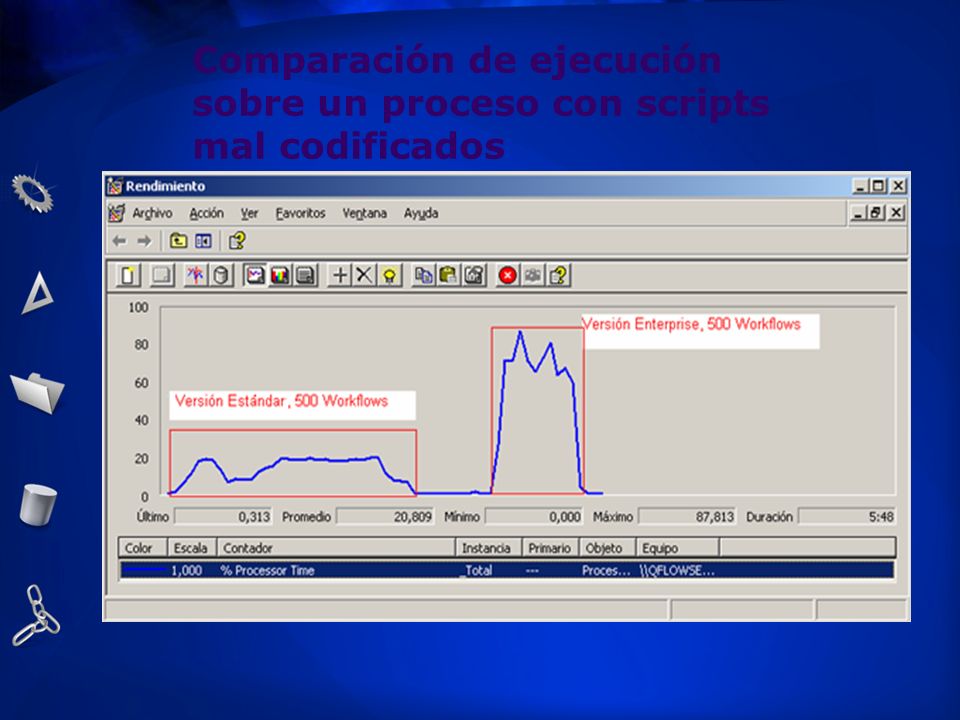Click the Instancia column header
Image resolution: width=960 pixels, height=720 pixels.
coord(488,548)
